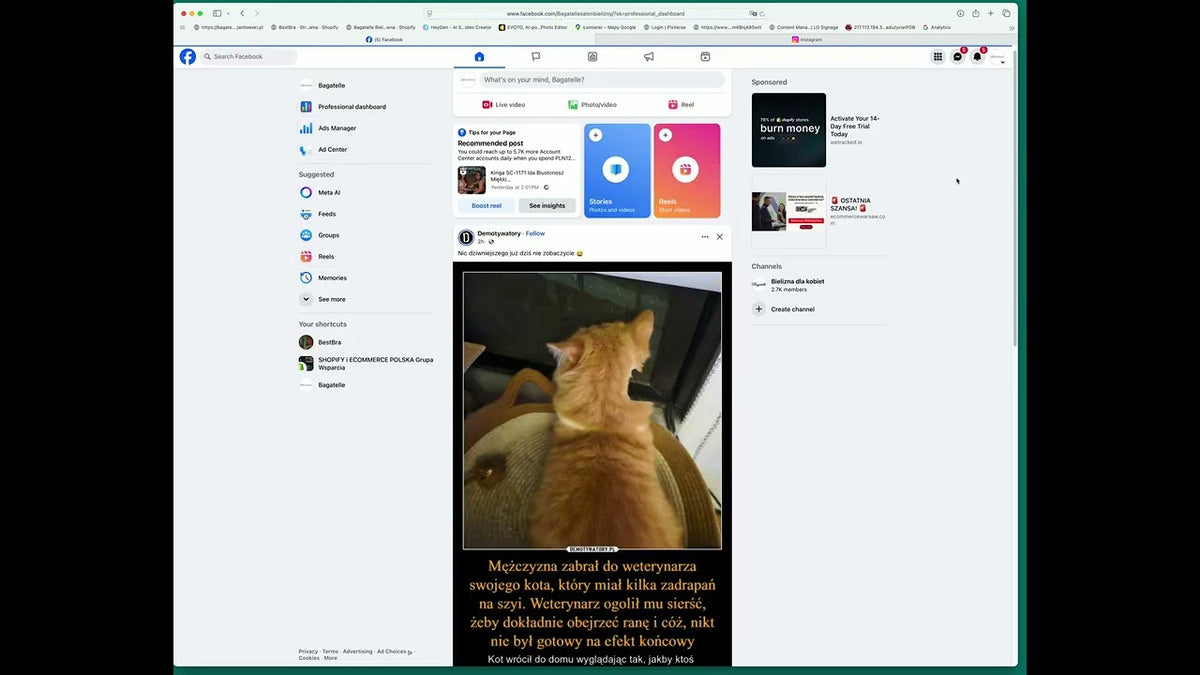The height and width of the screenshot is (675, 1200).
Task: Click the Boost reel button
Action: pyautogui.click(x=487, y=206)
